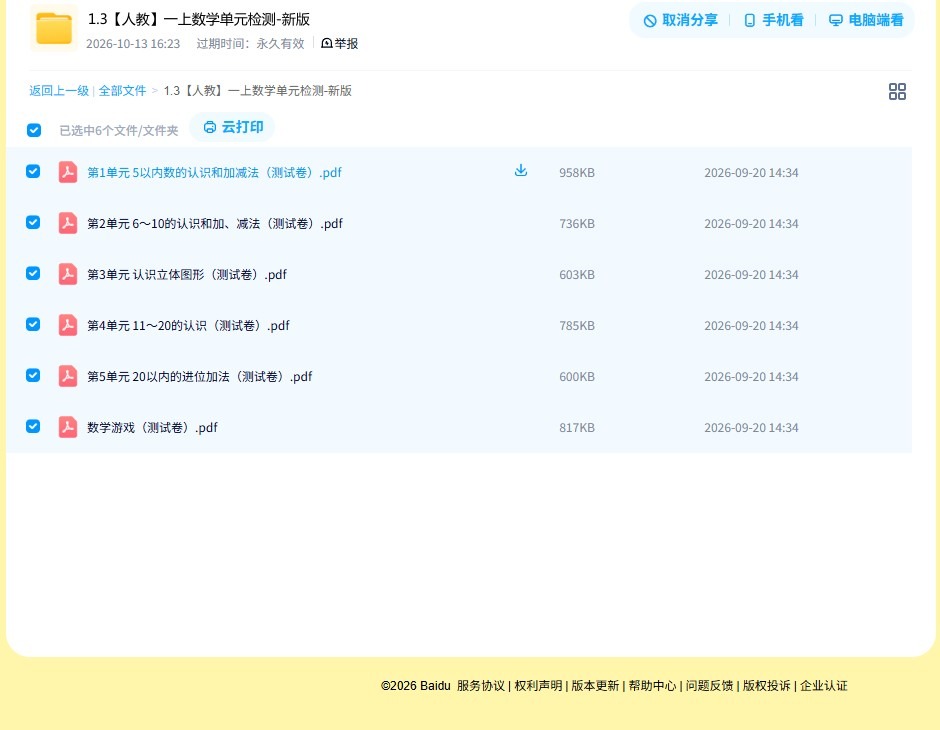Navigate to 全部文件 in breadcrumb
Screen dimensions: 940x730
point(122,91)
